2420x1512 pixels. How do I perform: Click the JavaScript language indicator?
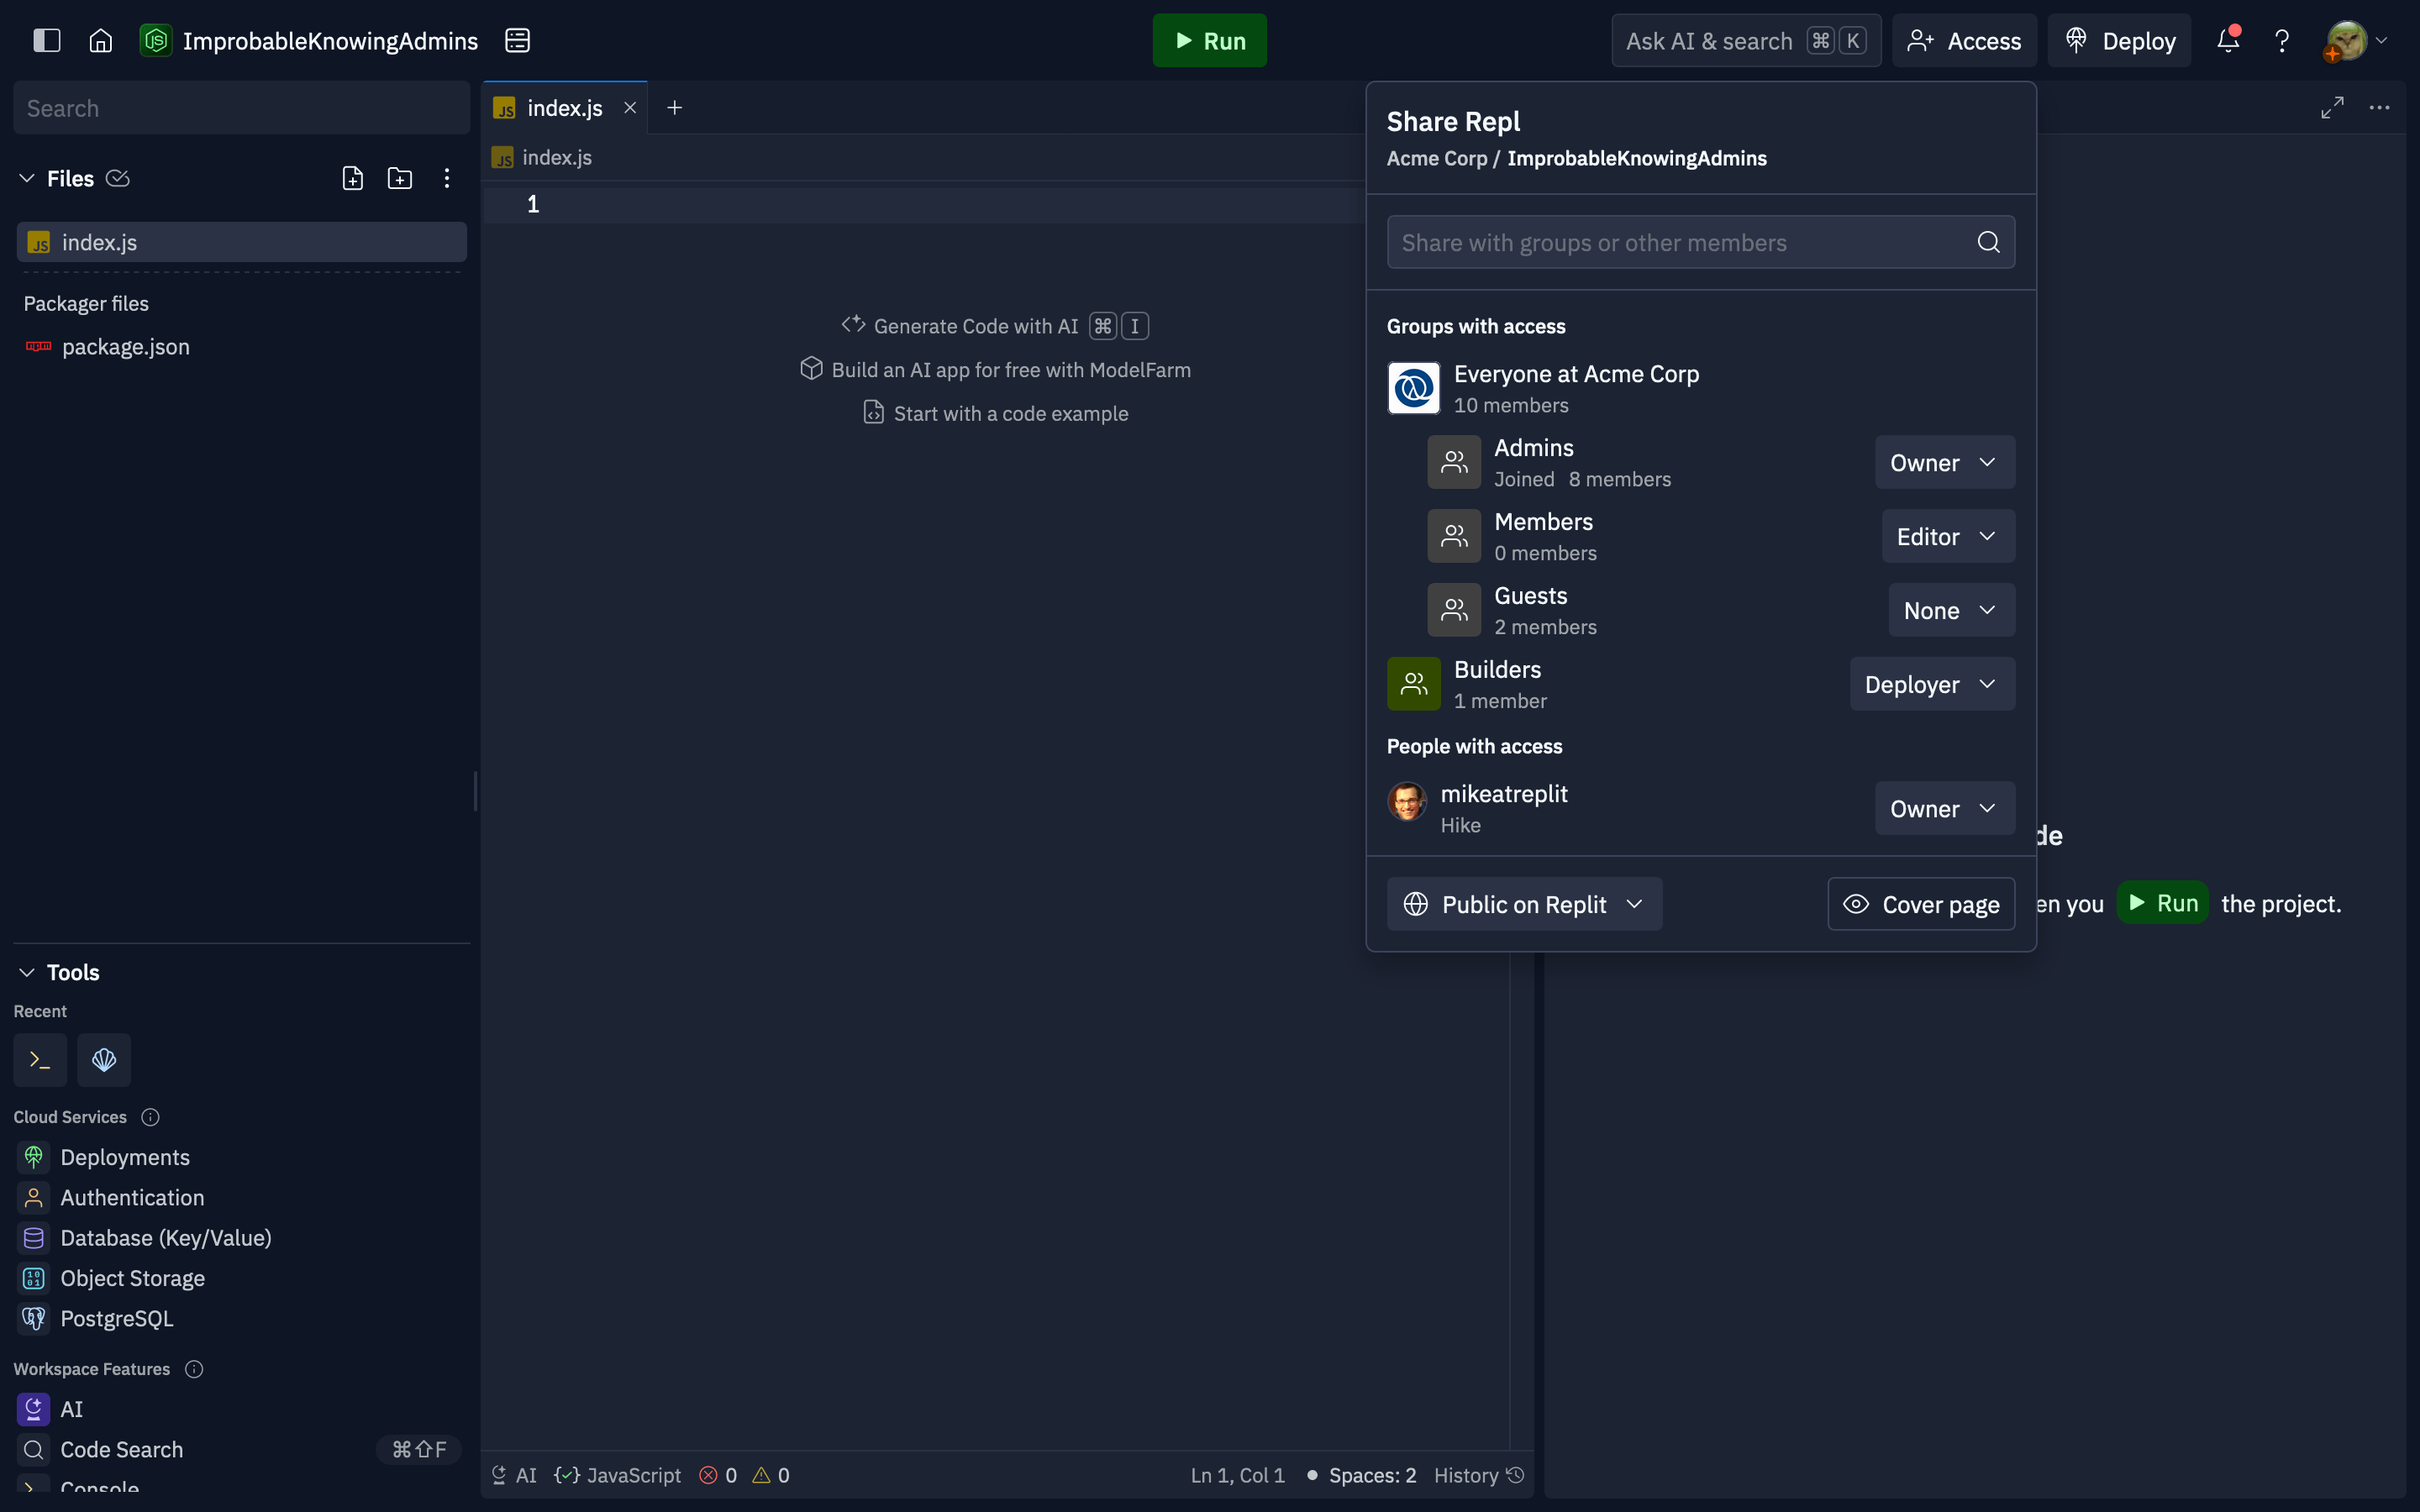click(x=617, y=1475)
